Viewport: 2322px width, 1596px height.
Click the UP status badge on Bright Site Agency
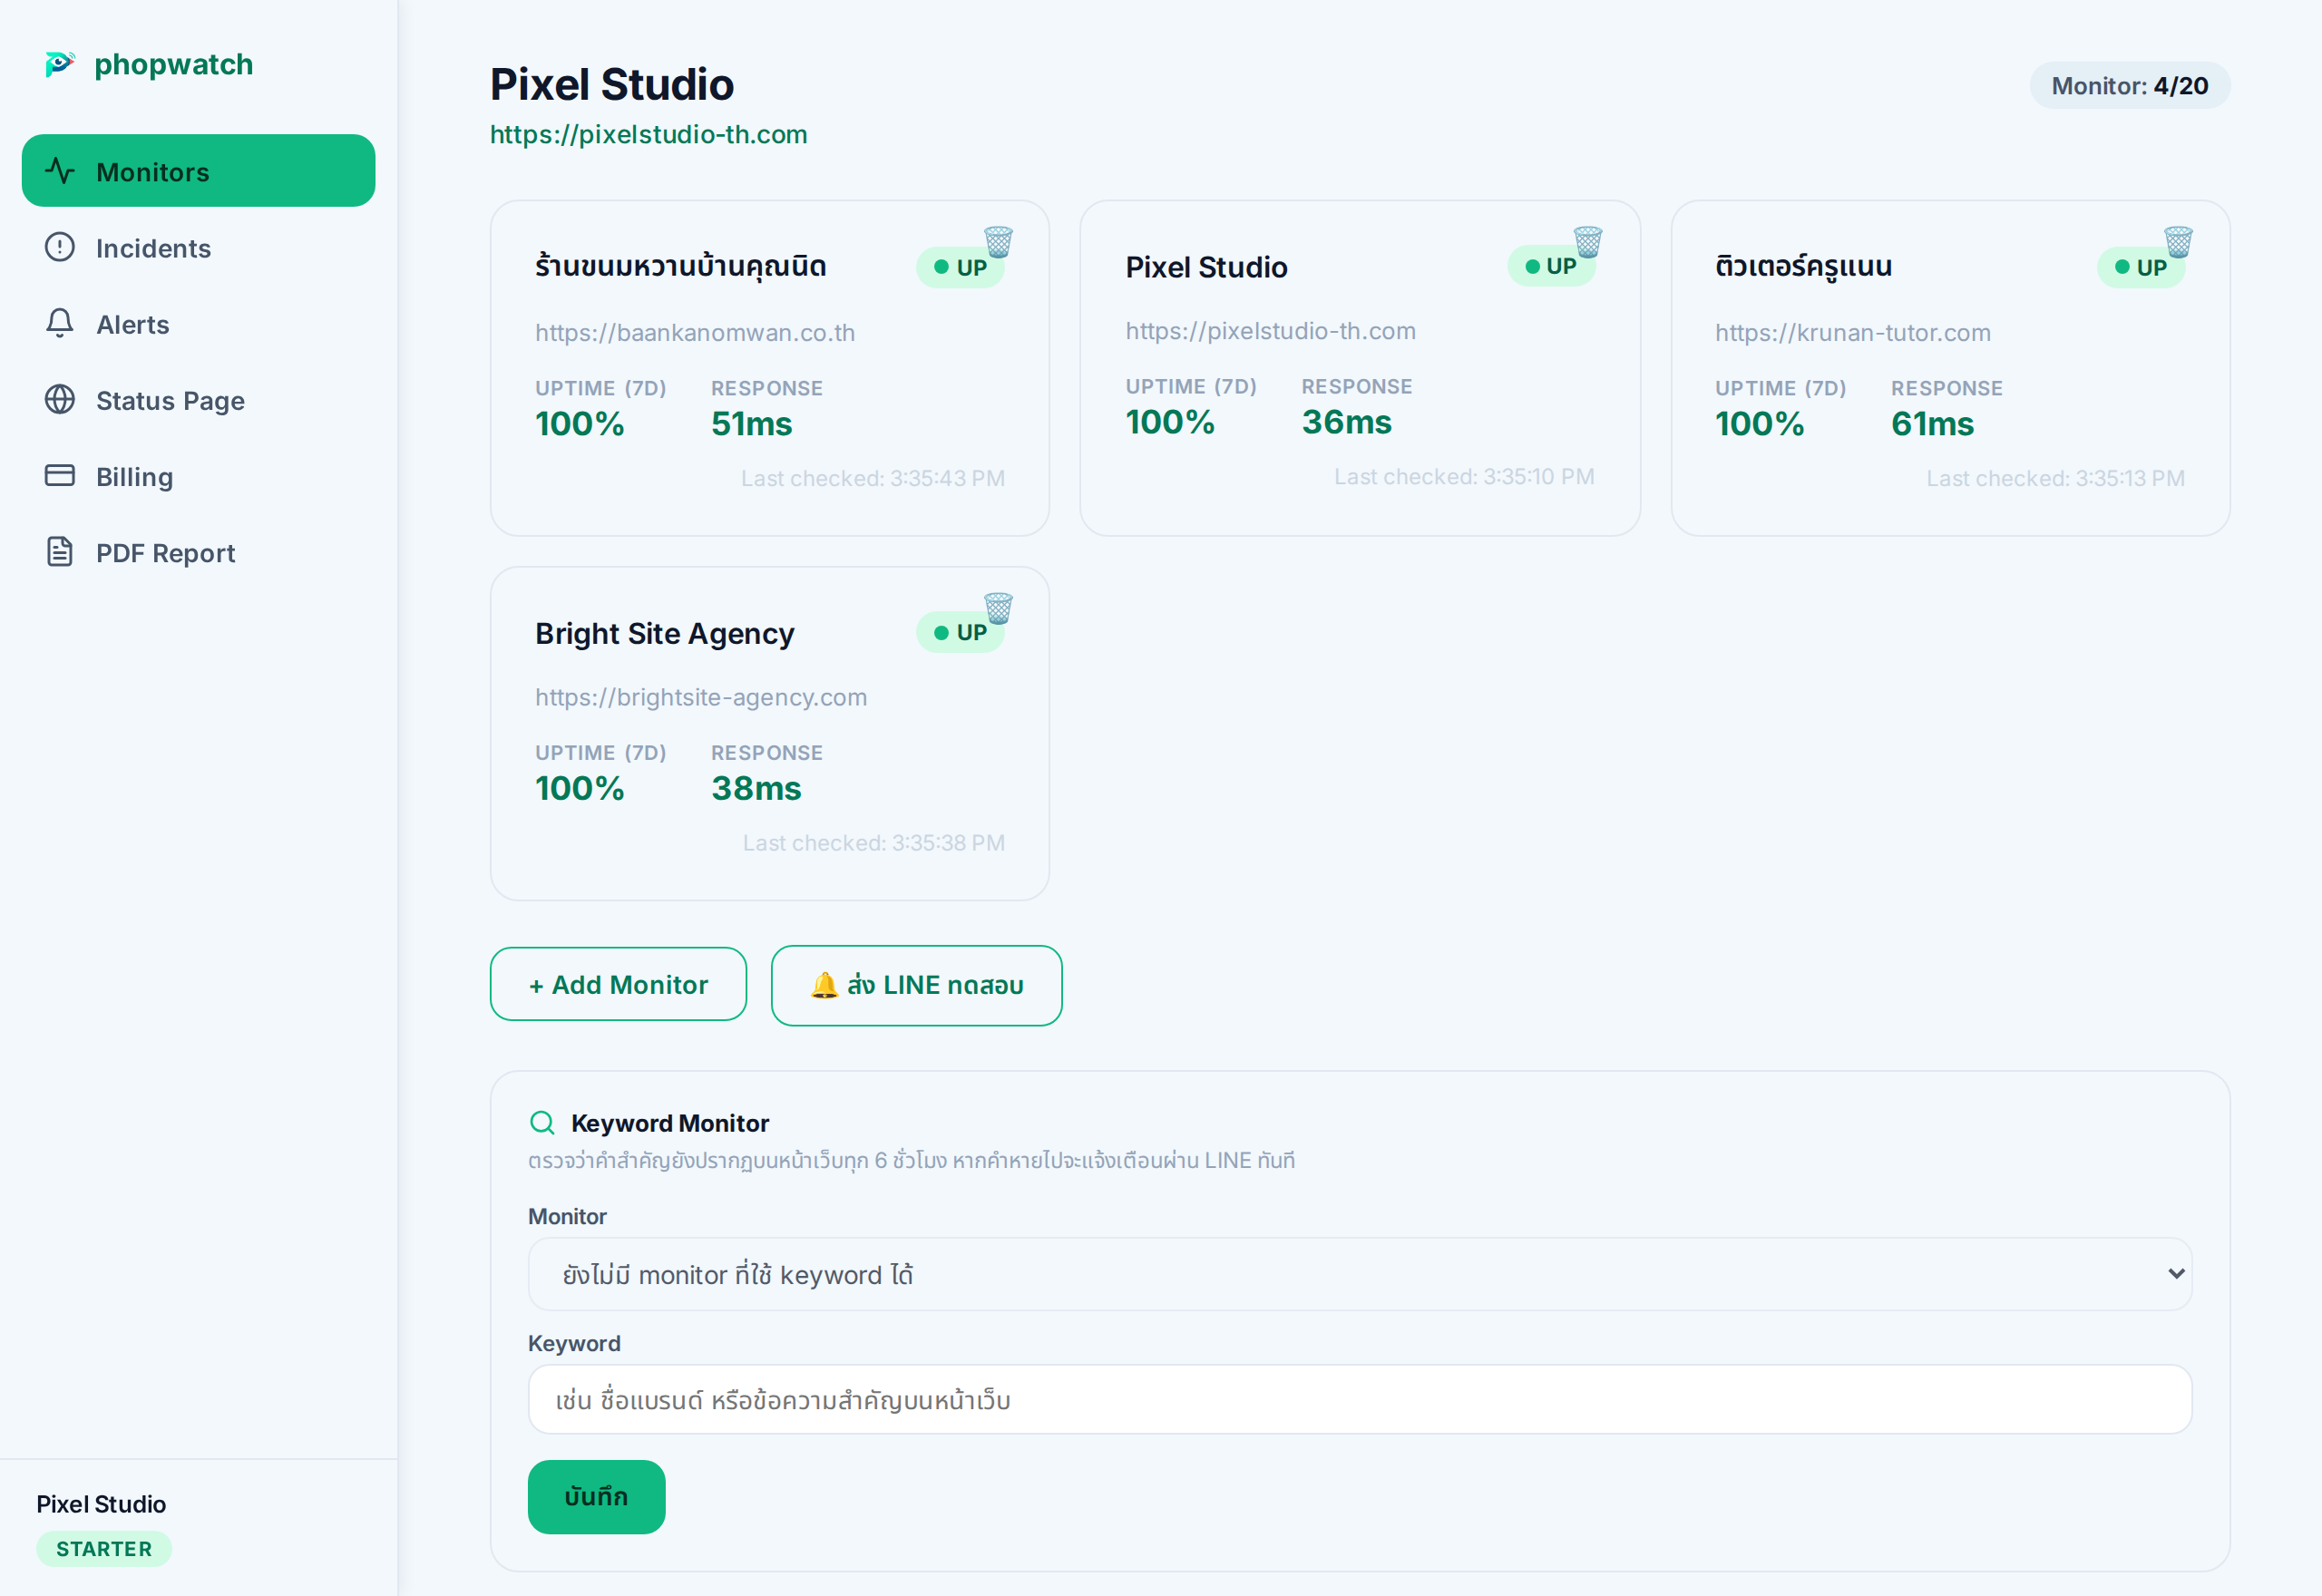960,632
